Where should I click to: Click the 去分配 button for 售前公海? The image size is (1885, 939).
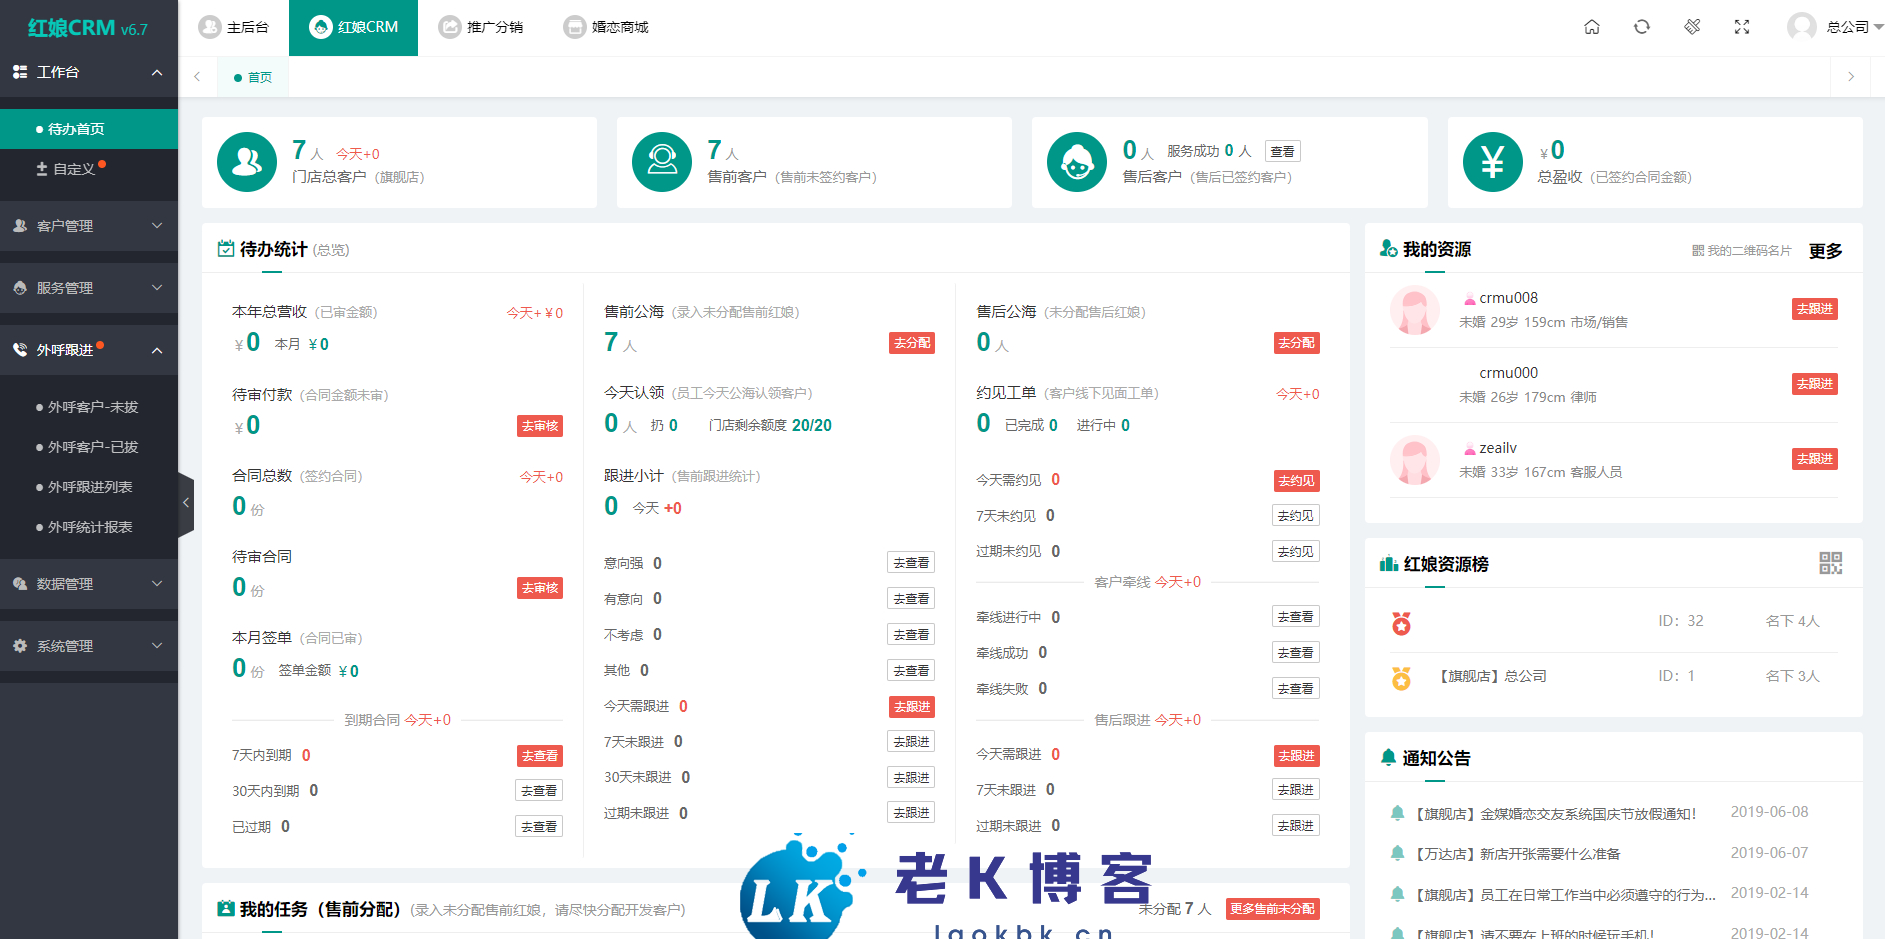click(x=911, y=342)
